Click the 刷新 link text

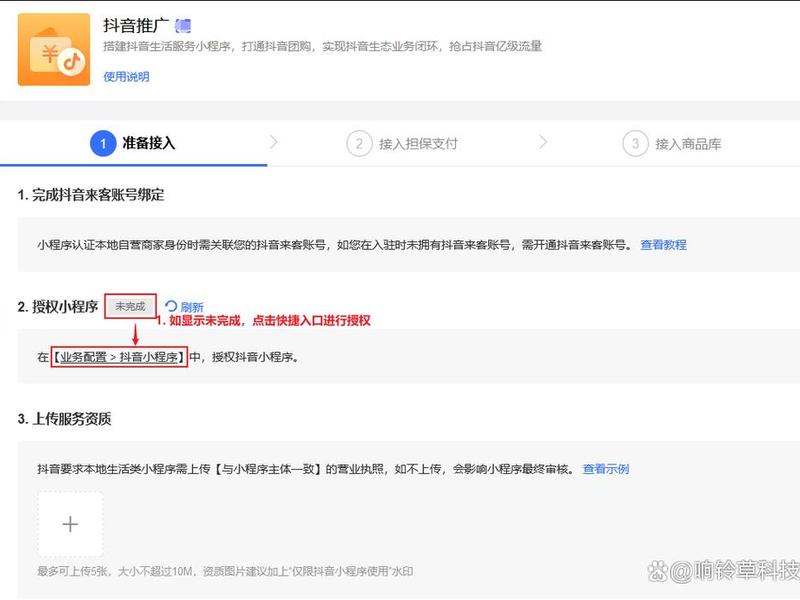pyautogui.click(x=192, y=307)
